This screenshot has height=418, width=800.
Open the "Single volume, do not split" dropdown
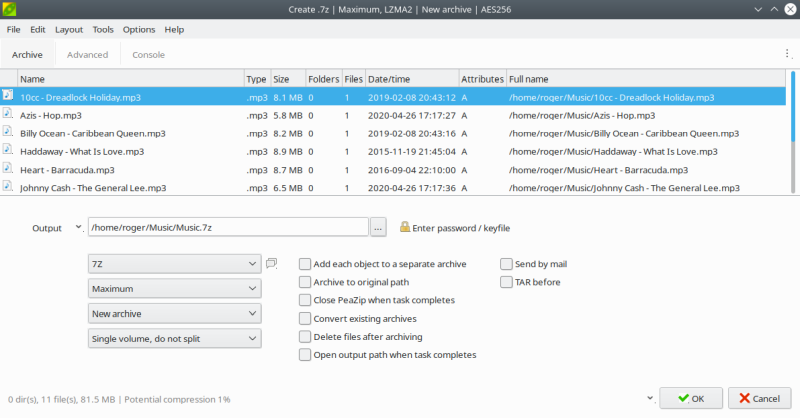[173, 338]
